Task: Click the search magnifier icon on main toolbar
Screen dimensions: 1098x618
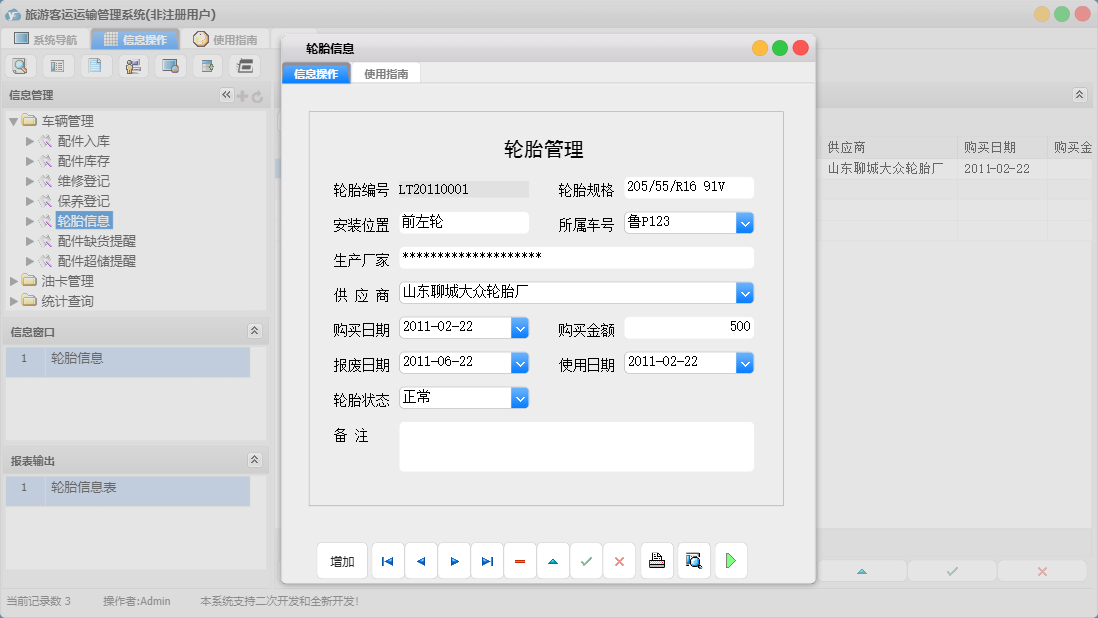Action: (x=20, y=65)
